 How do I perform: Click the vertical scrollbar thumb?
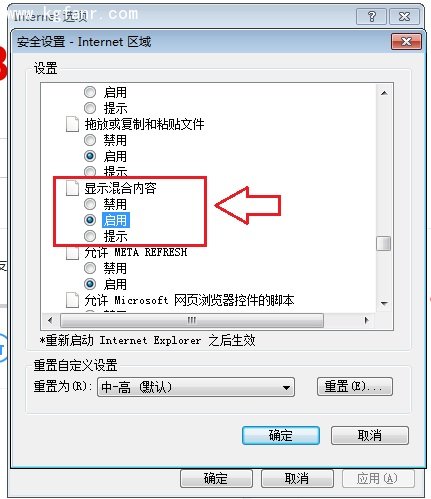[384, 243]
